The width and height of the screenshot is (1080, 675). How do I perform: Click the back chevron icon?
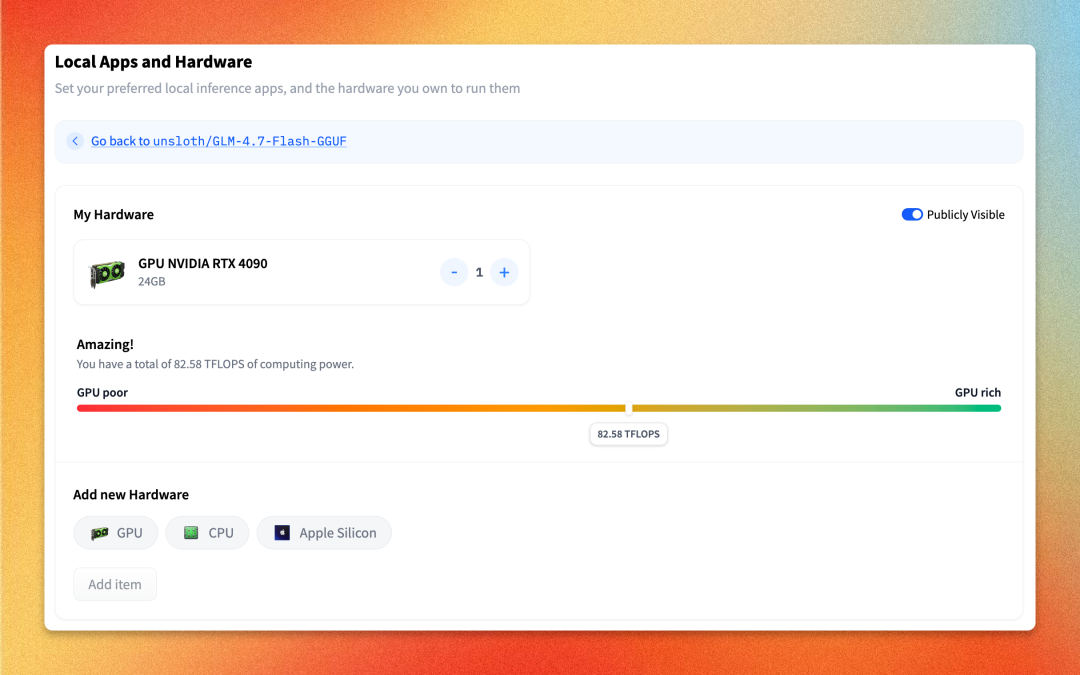75,141
